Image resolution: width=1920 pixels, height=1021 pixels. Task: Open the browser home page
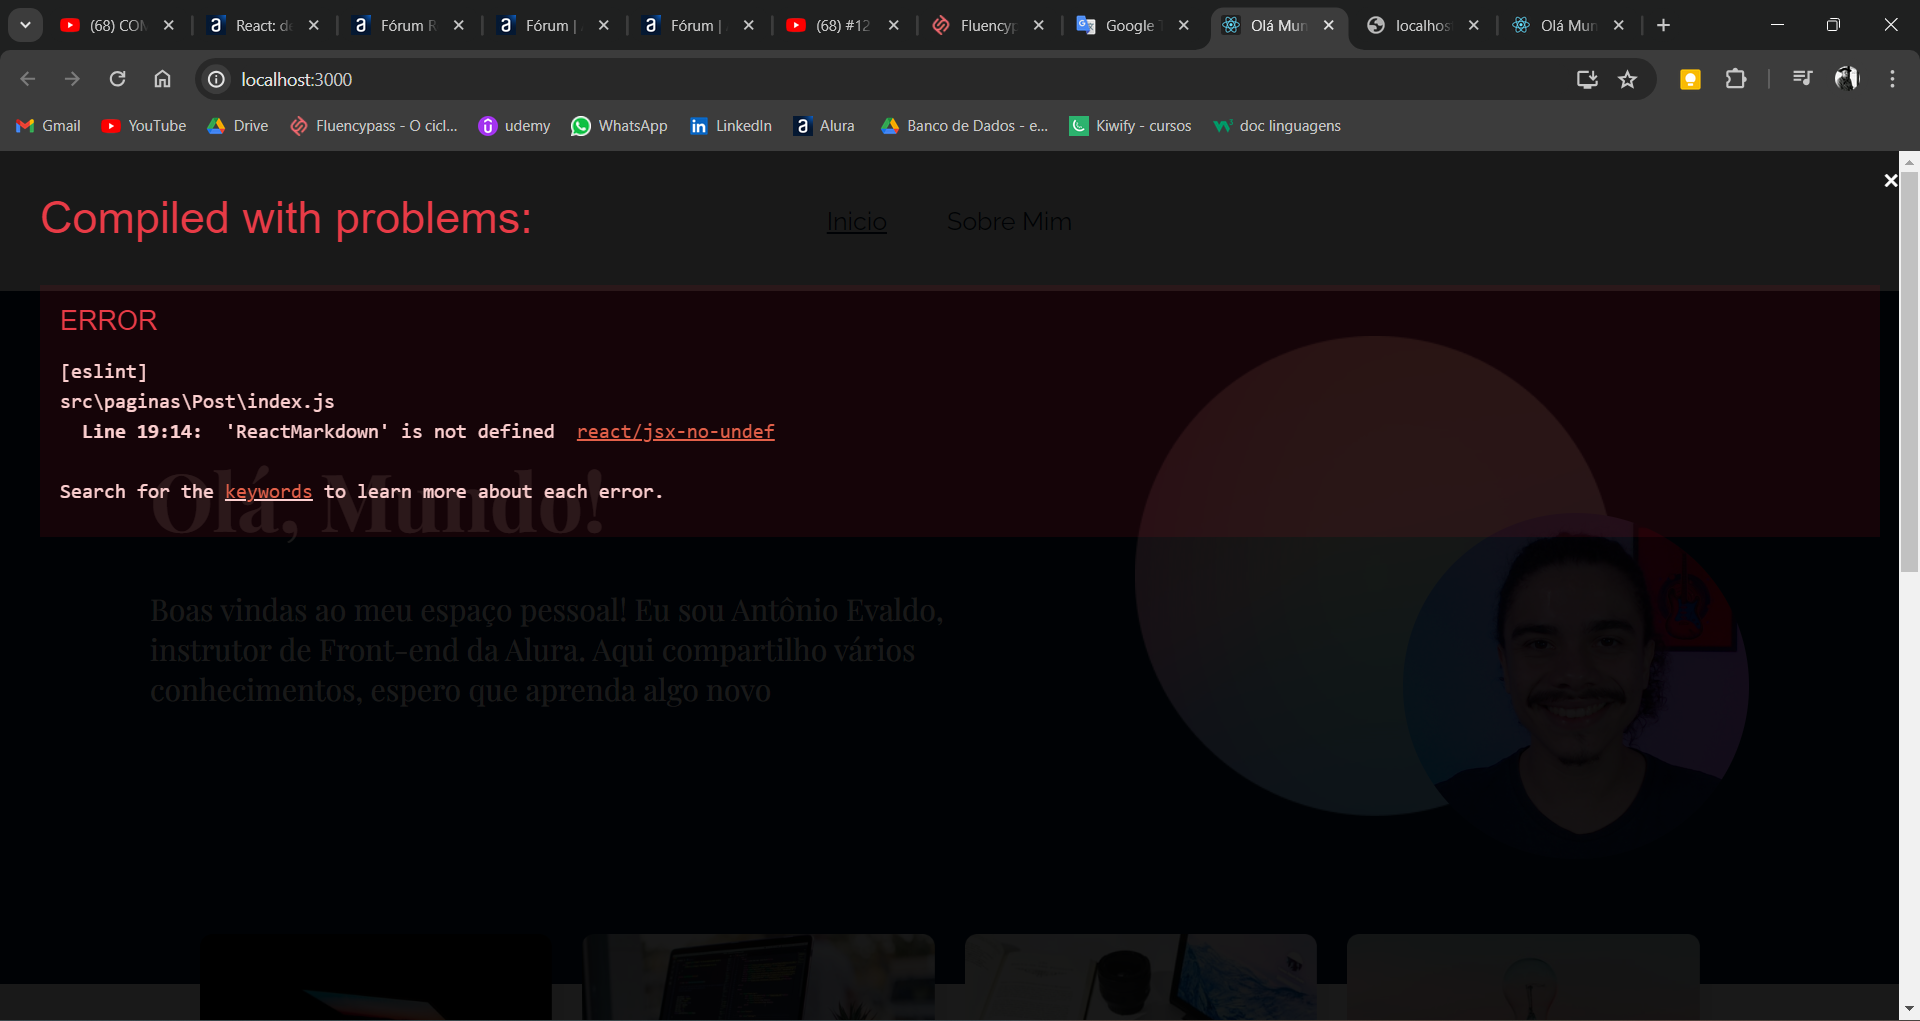coord(162,79)
